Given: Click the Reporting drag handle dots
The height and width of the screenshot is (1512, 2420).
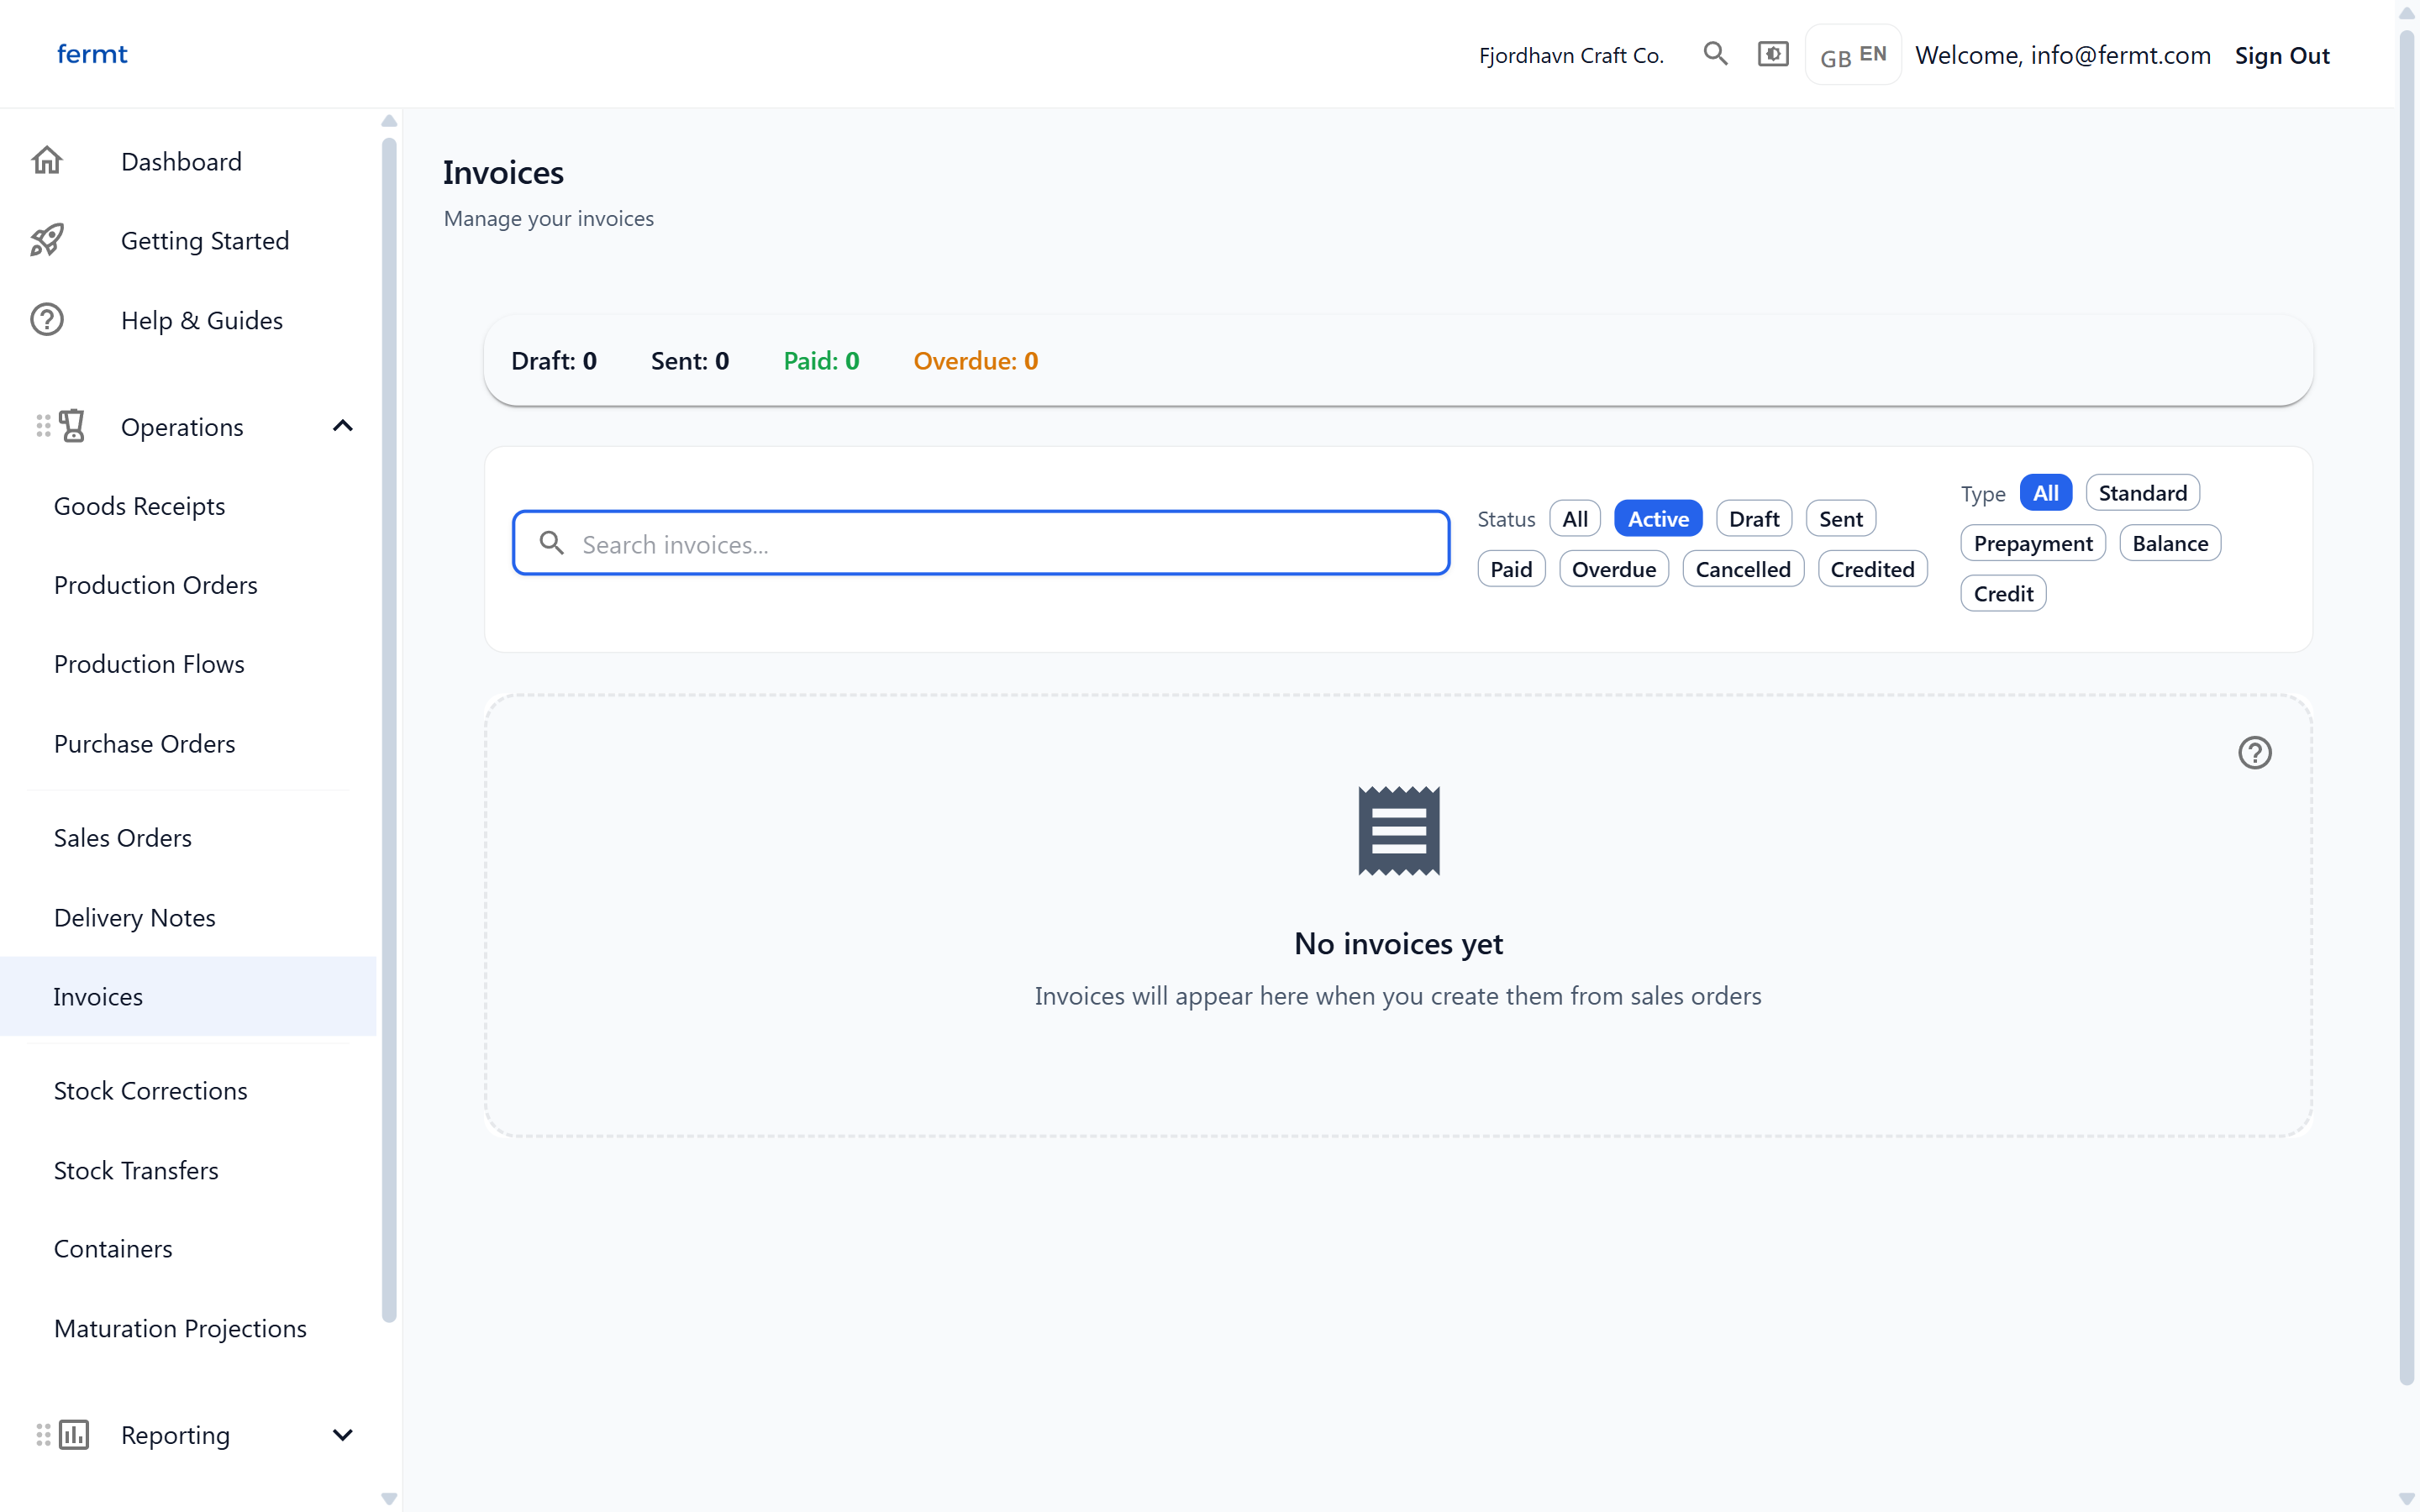Looking at the screenshot, I should [43, 1434].
